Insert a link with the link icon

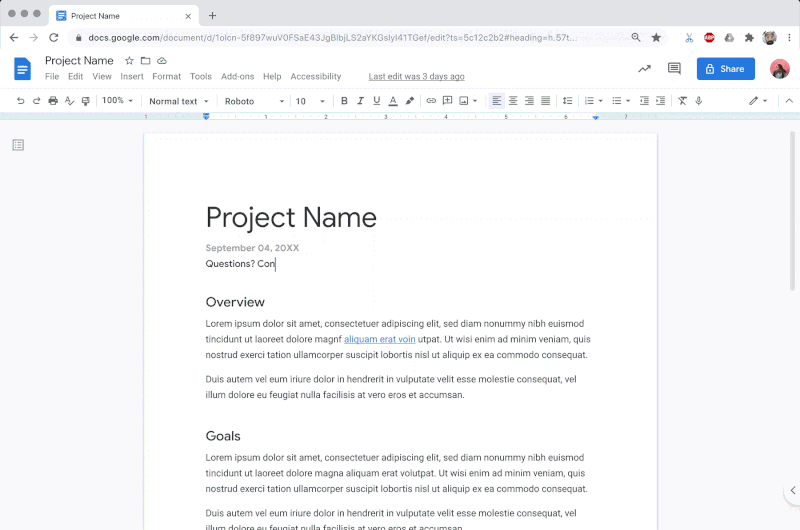tap(431, 101)
